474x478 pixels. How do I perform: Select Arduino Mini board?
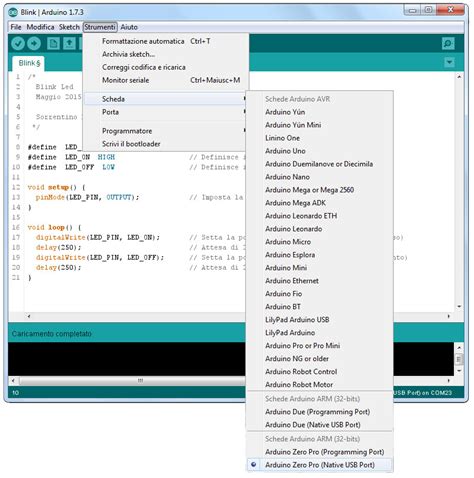click(x=320, y=268)
